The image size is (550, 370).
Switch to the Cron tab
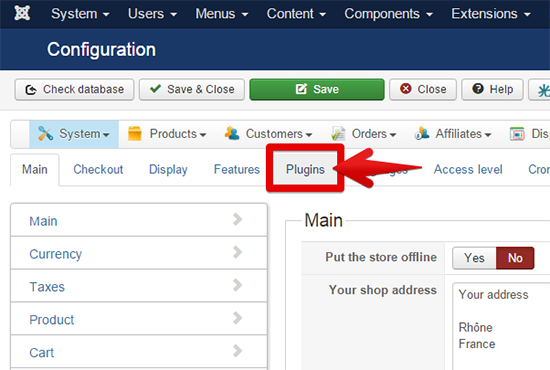tap(539, 170)
